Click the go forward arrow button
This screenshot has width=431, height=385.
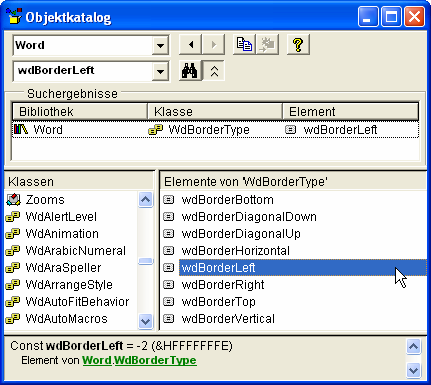click(x=214, y=44)
